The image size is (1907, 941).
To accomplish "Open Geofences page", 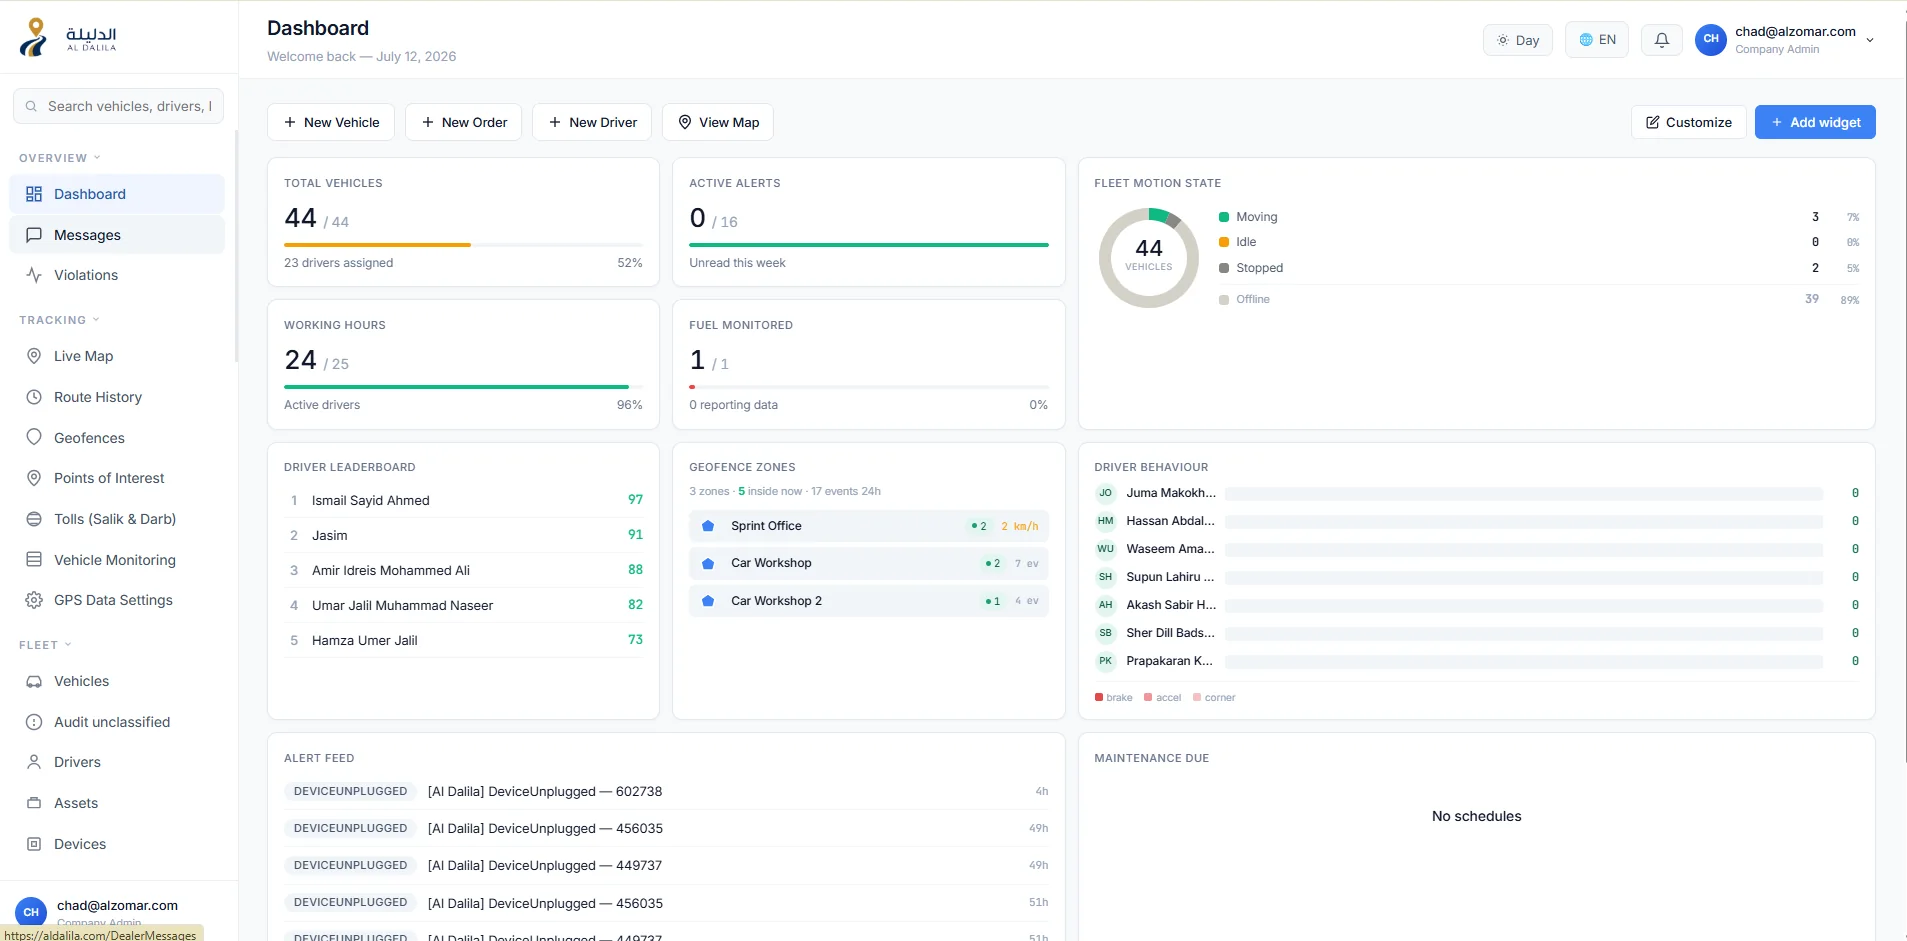I will point(117,438).
